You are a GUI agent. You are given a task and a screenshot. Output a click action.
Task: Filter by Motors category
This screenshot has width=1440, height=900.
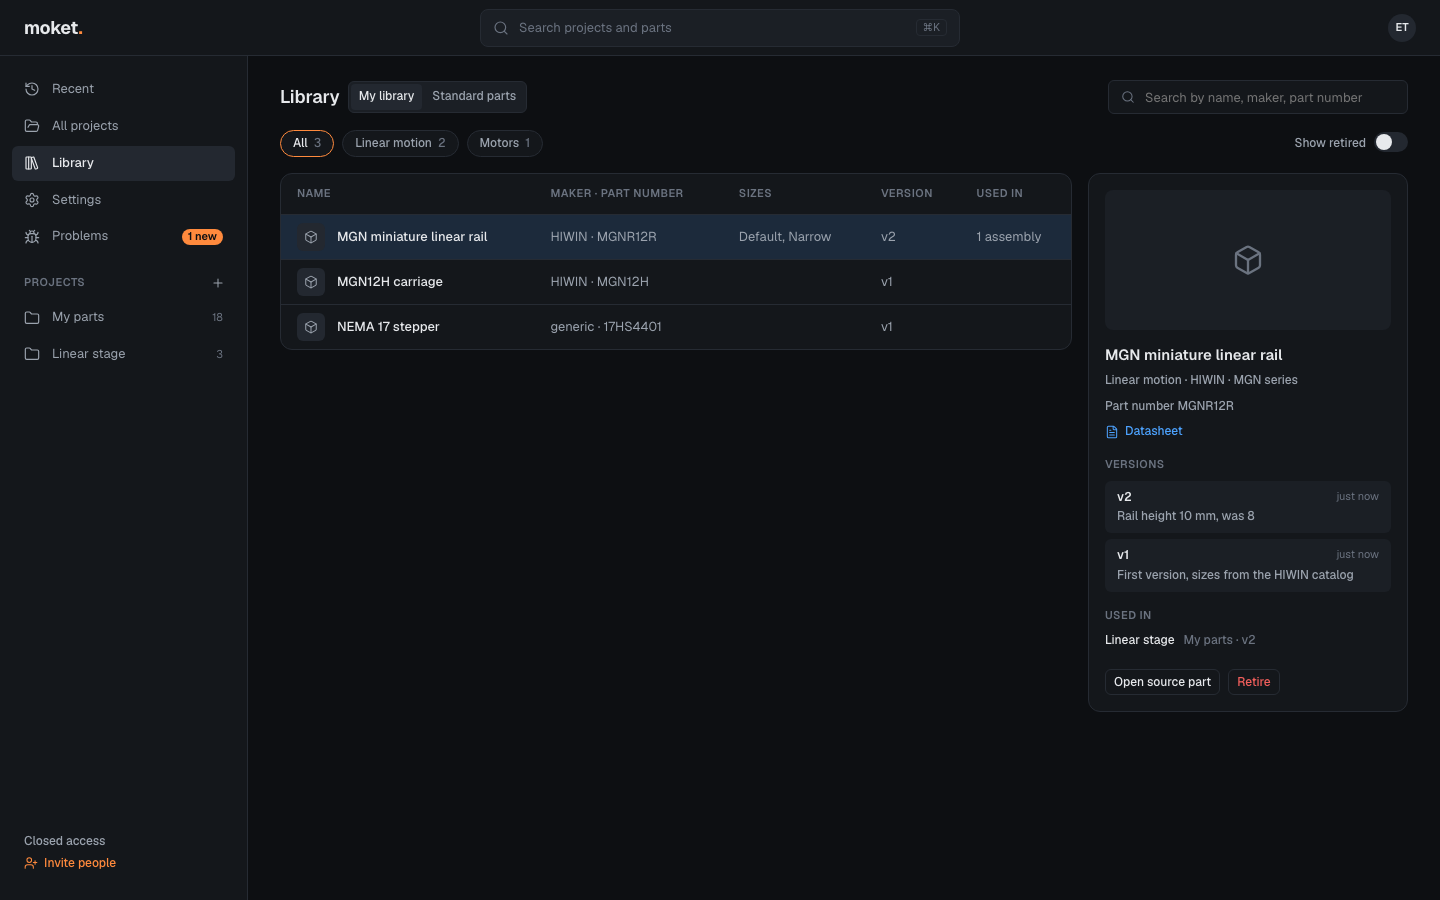(x=505, y=143)
